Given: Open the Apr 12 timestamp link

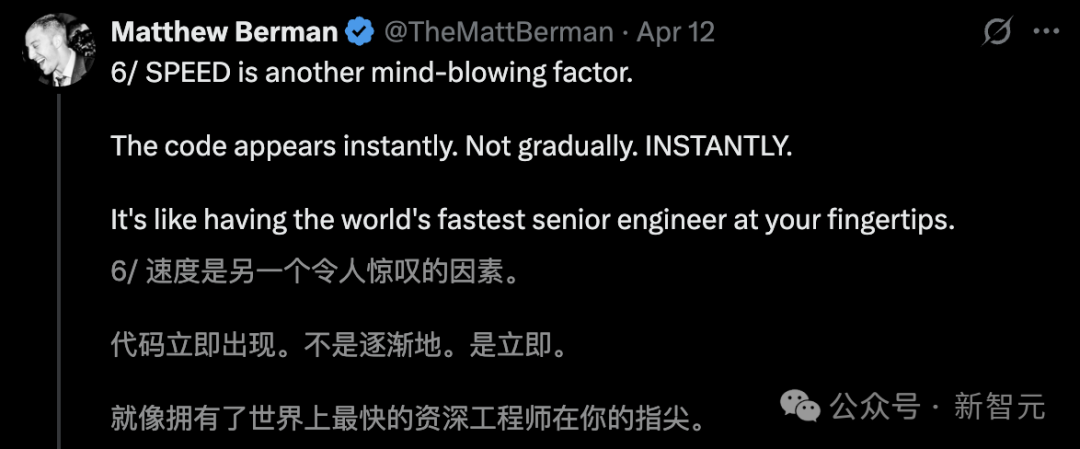Looking at the screenshot, I should point(676,32).
